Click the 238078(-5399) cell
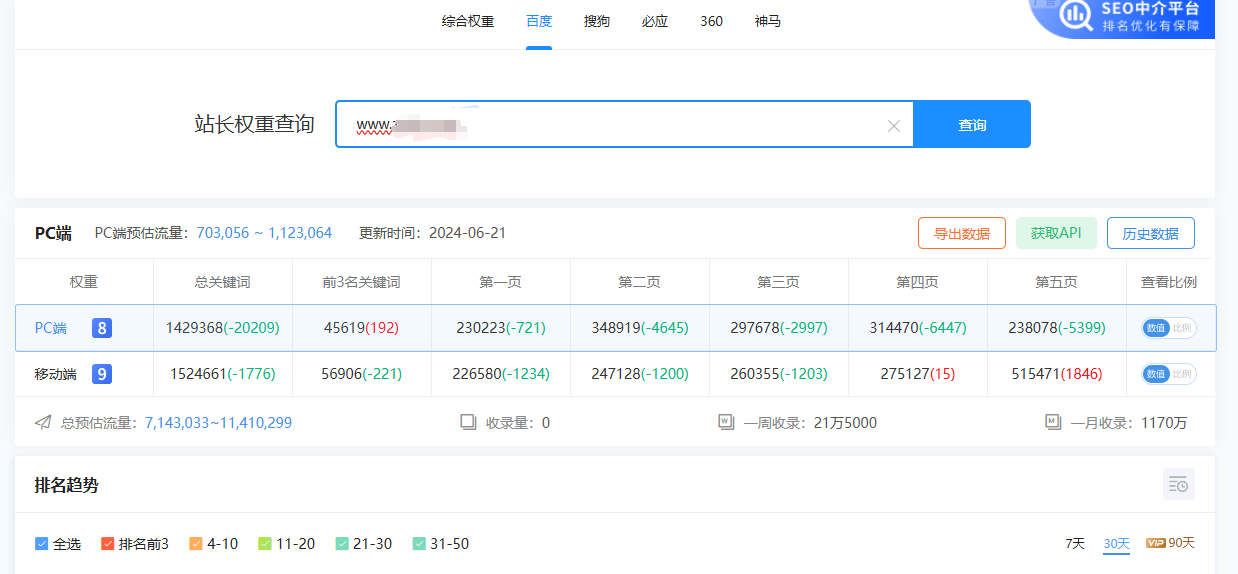The width and height of the screenshot is (1238, 574). 1056,328
